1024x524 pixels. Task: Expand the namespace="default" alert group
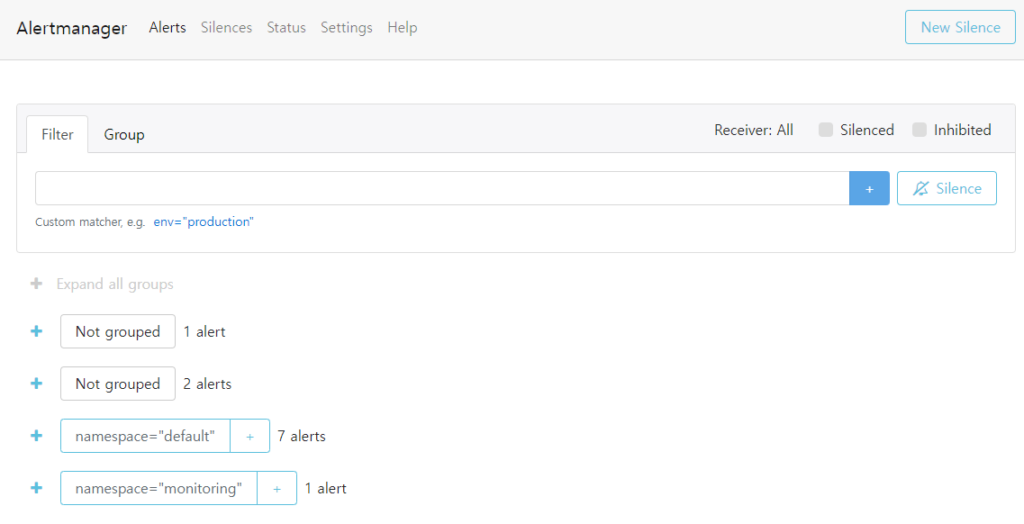click(x=37, y=436)
